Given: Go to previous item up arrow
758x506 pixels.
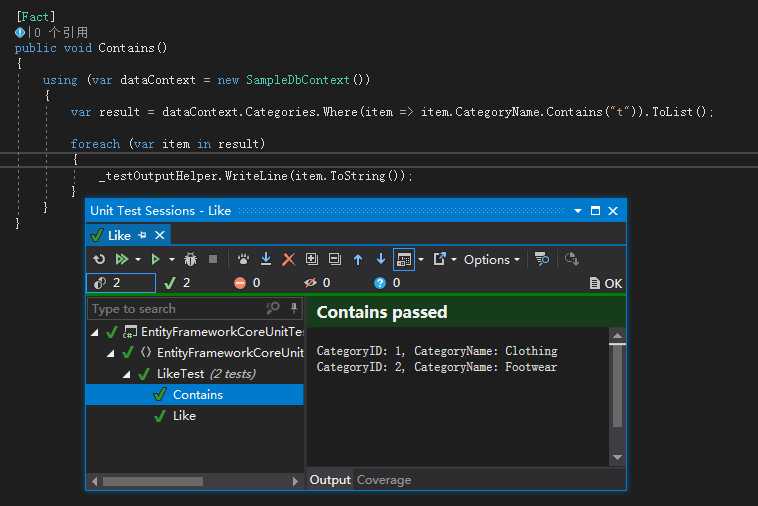Looking at the screenshot, I should point(358,260).
